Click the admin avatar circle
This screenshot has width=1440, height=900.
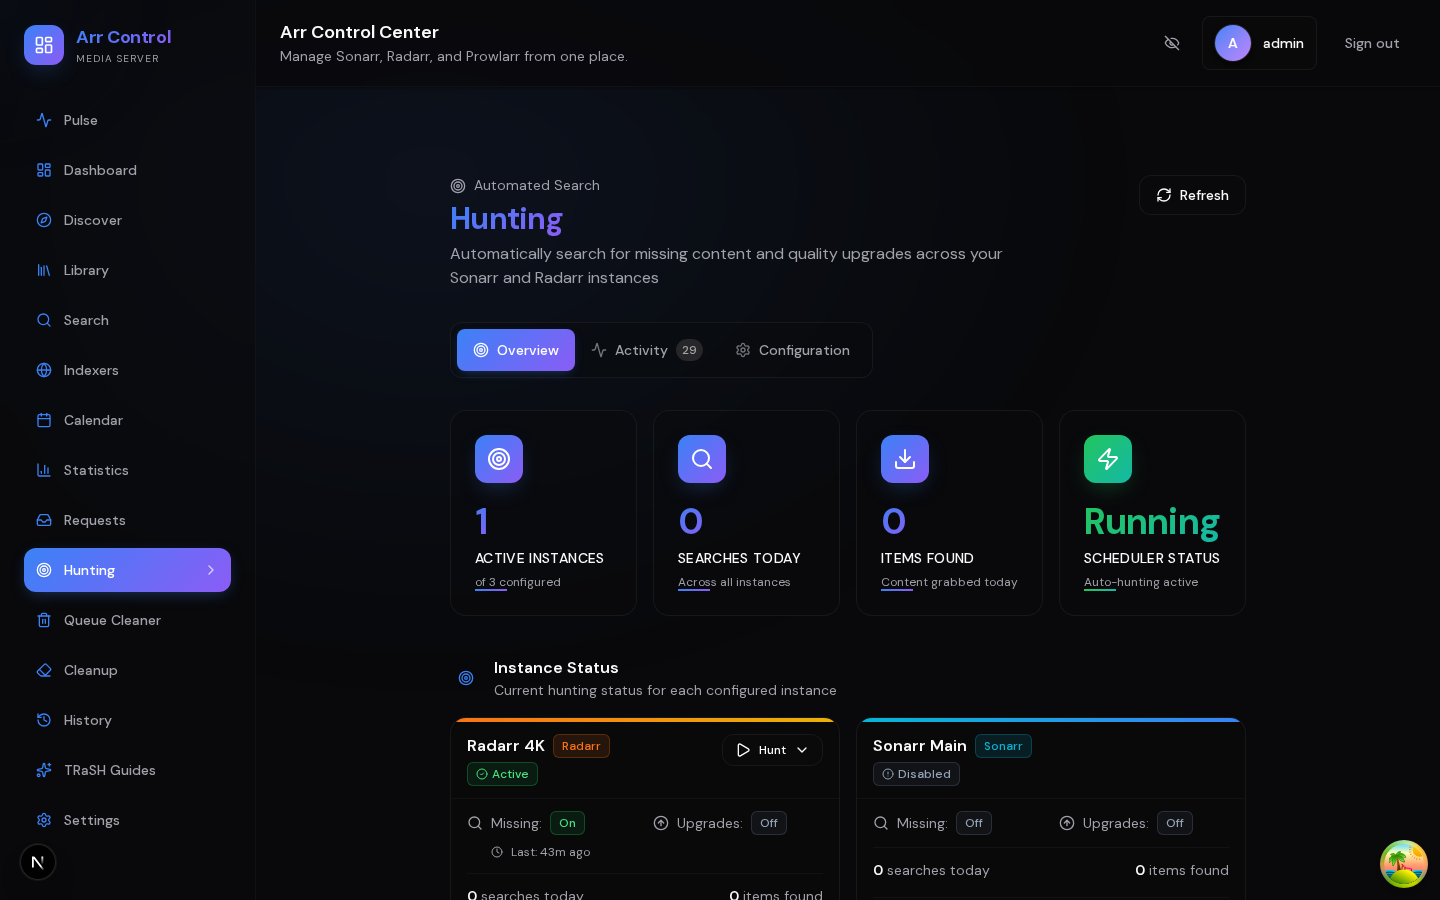[x=1233, y=43]
